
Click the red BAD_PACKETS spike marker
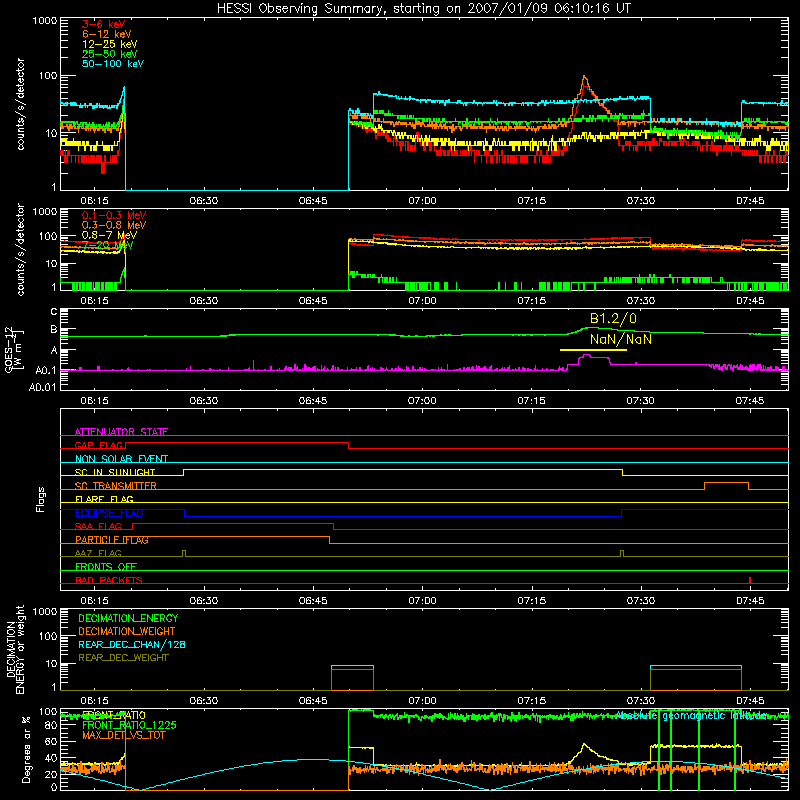749,580
